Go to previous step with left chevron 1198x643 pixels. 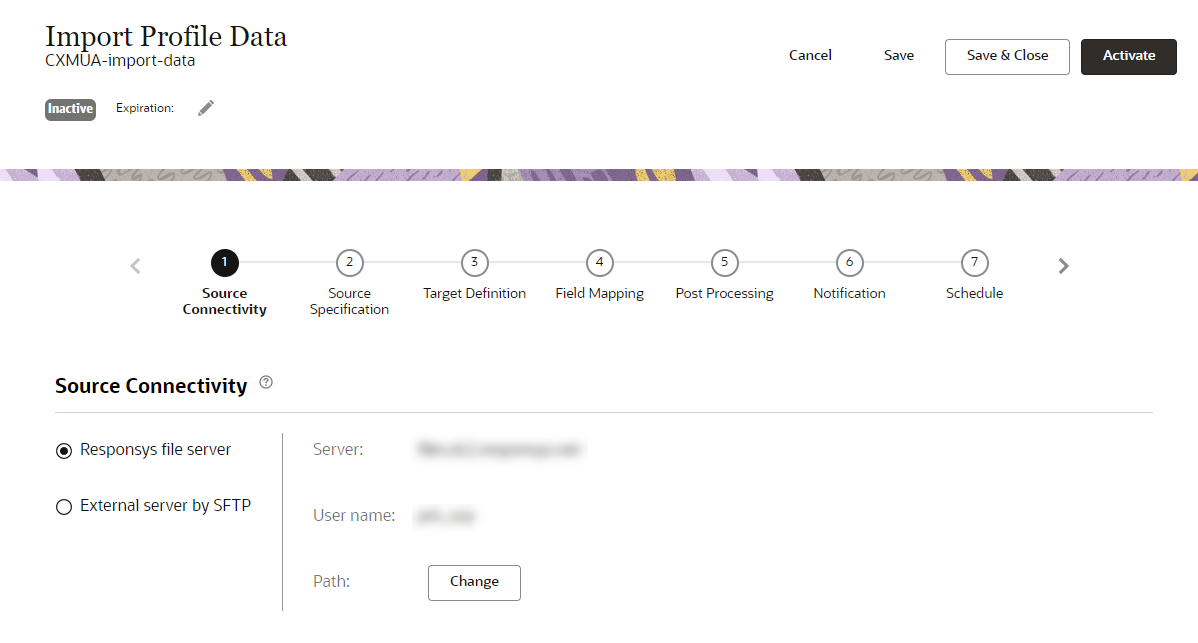(x=135, y=266)
